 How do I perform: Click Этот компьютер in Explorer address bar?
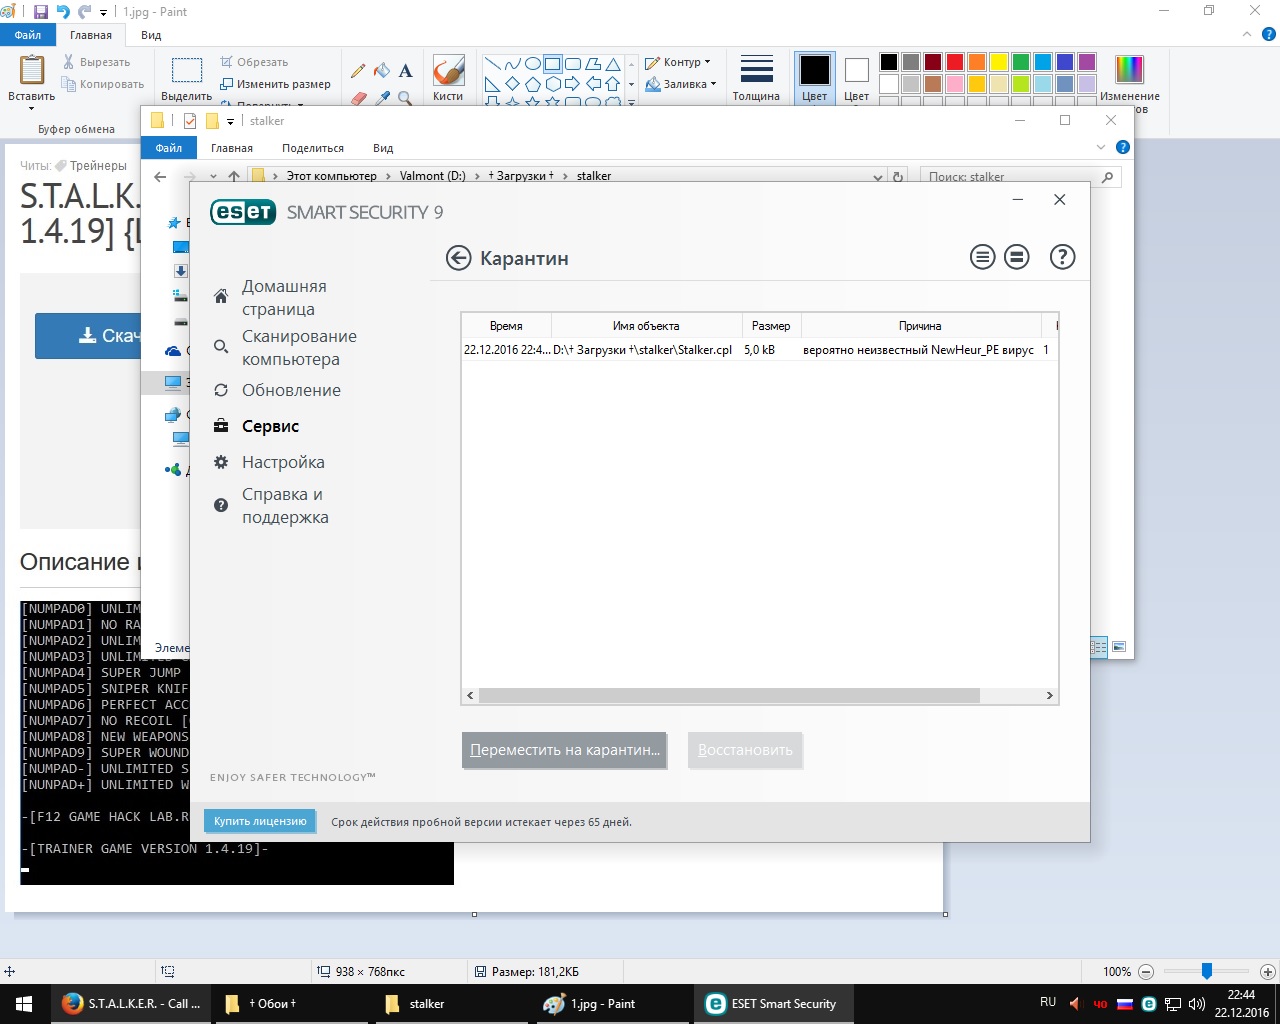pyautogui.click(x=332, y=176)
